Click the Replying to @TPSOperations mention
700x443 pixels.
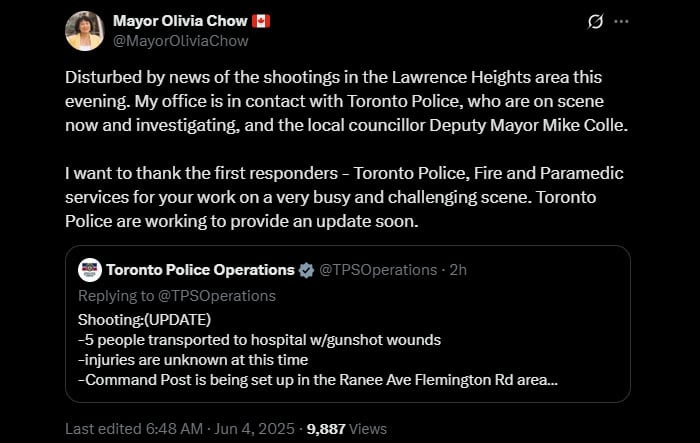click(x=217, y=296)
